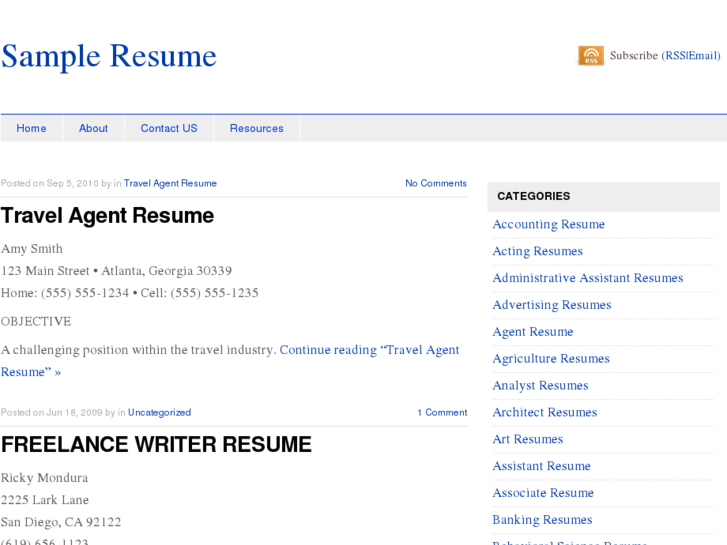Continue reading the Travel Agent Resume post
This screenshot has width=727, height=545.
230,361
